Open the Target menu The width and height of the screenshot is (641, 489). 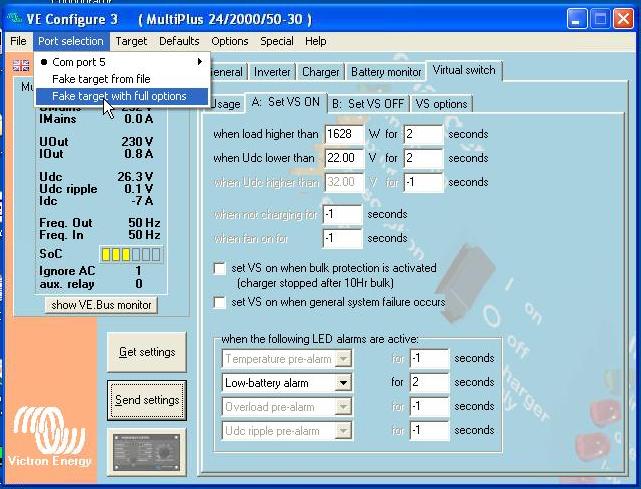(131, 41)
